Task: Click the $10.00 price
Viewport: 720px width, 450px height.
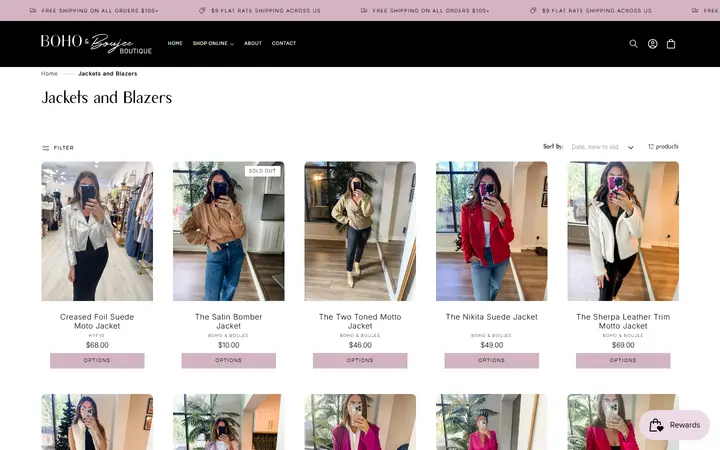Action: [x=228, y=345]
